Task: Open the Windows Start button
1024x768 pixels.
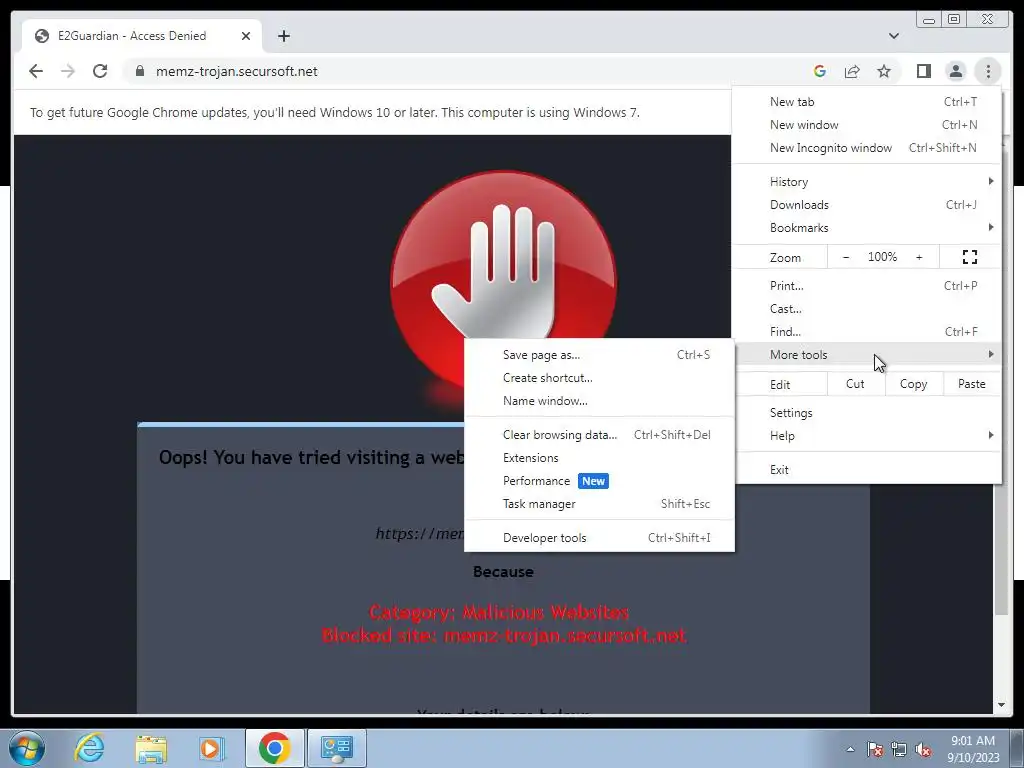Action: 26,748
